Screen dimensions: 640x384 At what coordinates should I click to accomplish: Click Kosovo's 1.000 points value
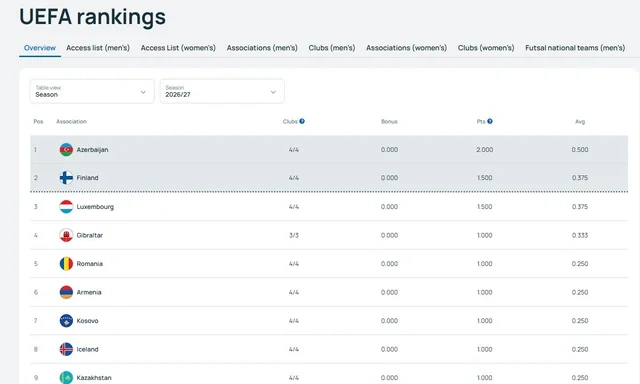[x=484, y=321]
